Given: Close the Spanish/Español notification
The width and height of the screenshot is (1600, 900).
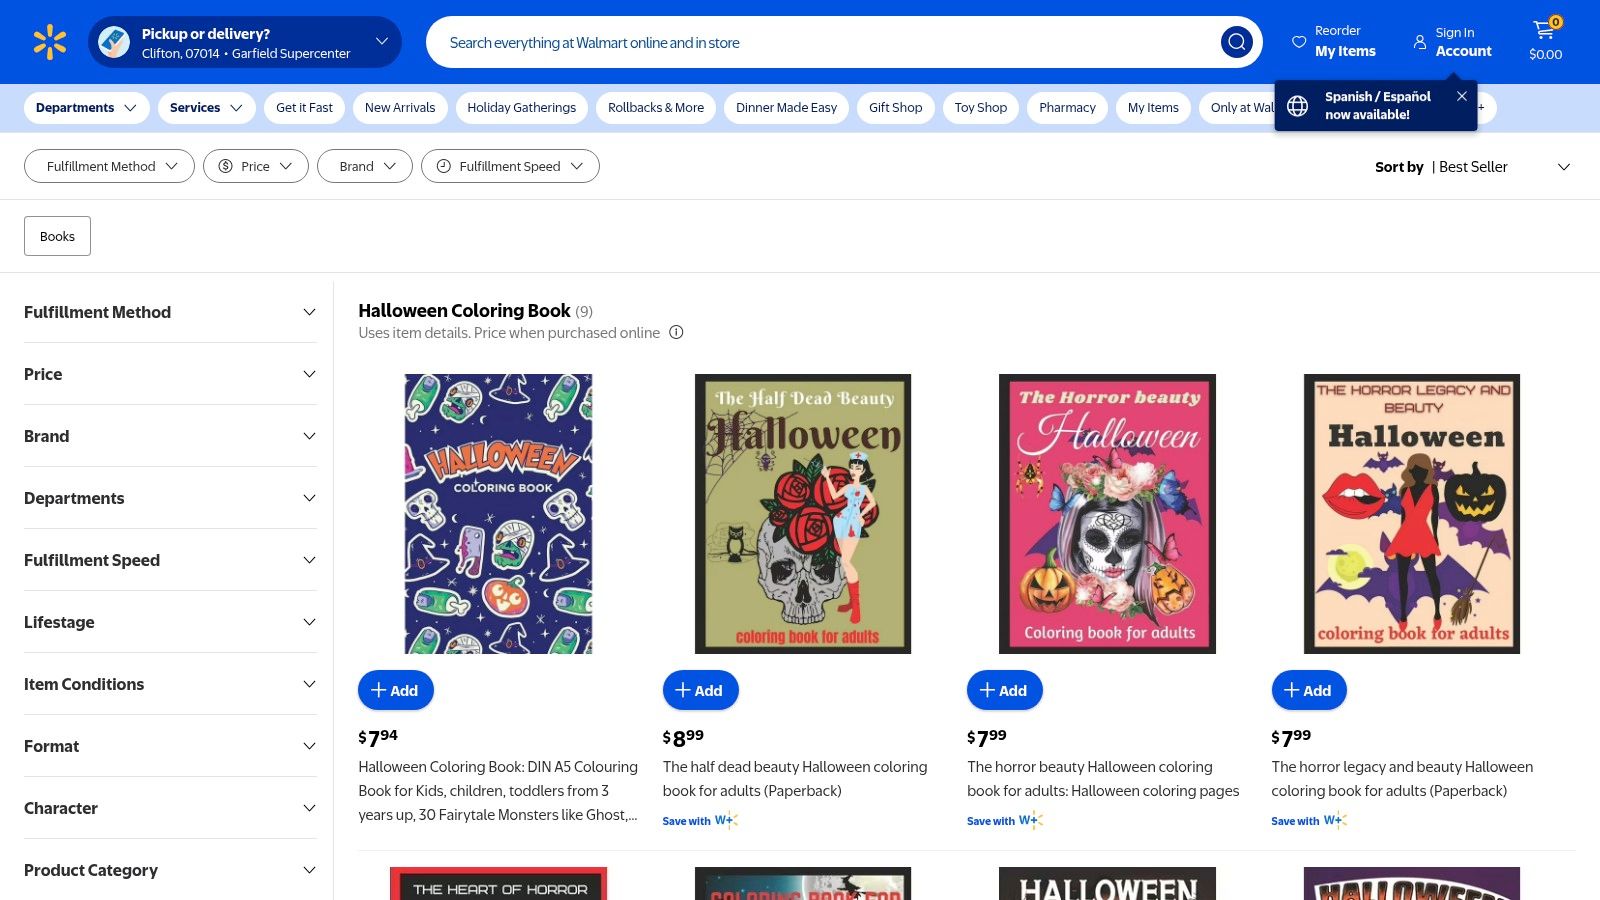Looking at the screenshot, I should (1462, 96).
